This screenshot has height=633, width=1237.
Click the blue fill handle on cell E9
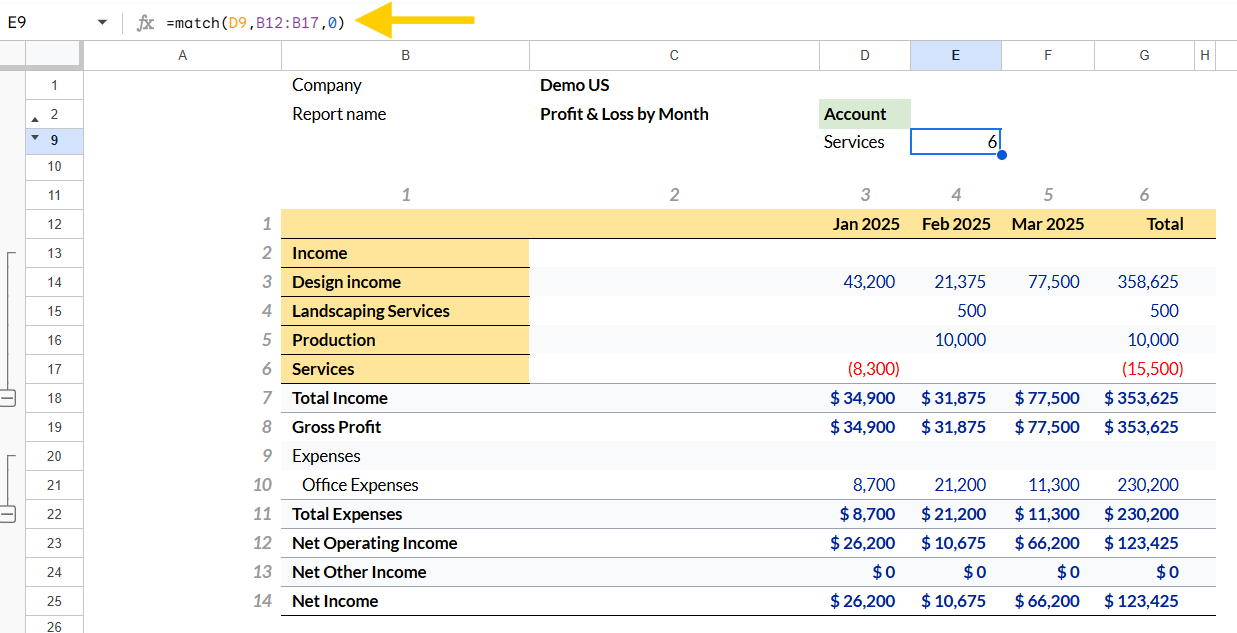pyautogui.click(x=1001, y=155)
